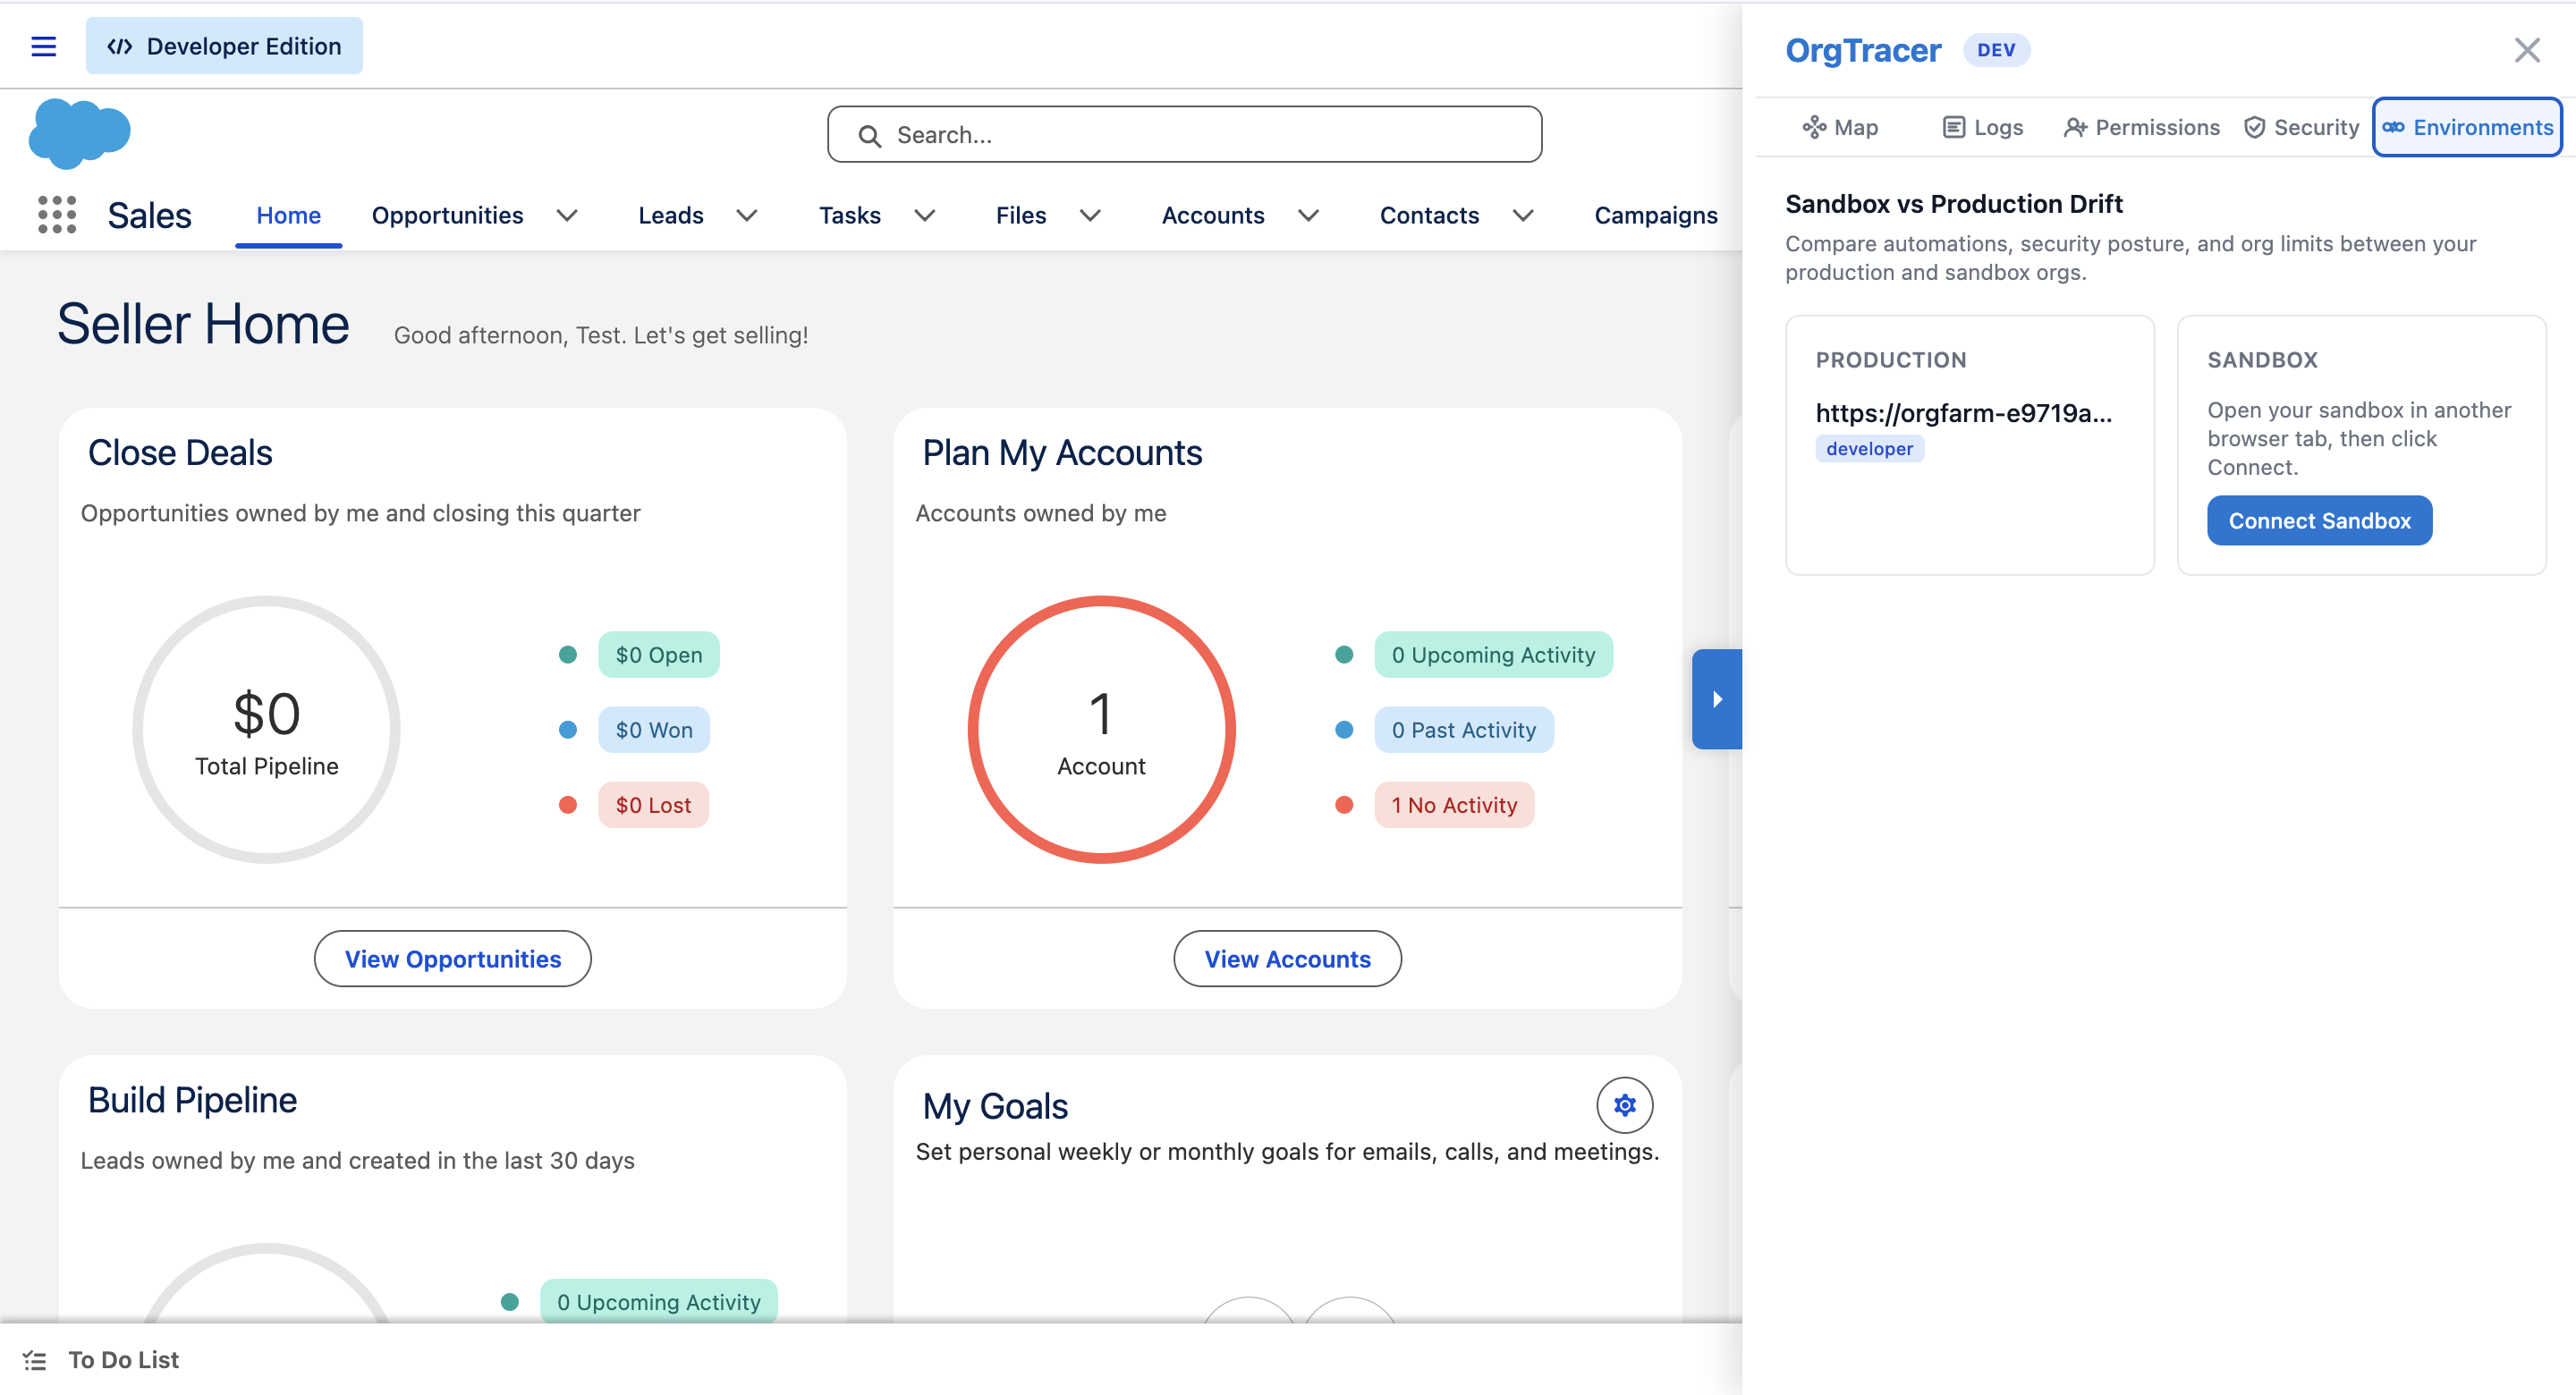Open the My Goals settings gear
Image resolution: width=2576 pixels, height=1395 pixels.
pyautogui.click(x=1624, y=1105)
